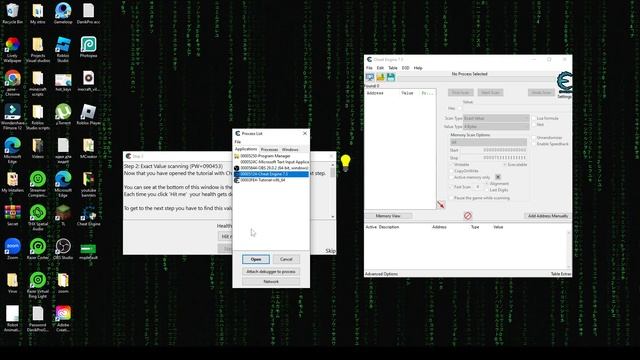Toggle the Fast Scan checkbox
The image size is (640, 360).
pyautogui.click(x=451, y=187)
